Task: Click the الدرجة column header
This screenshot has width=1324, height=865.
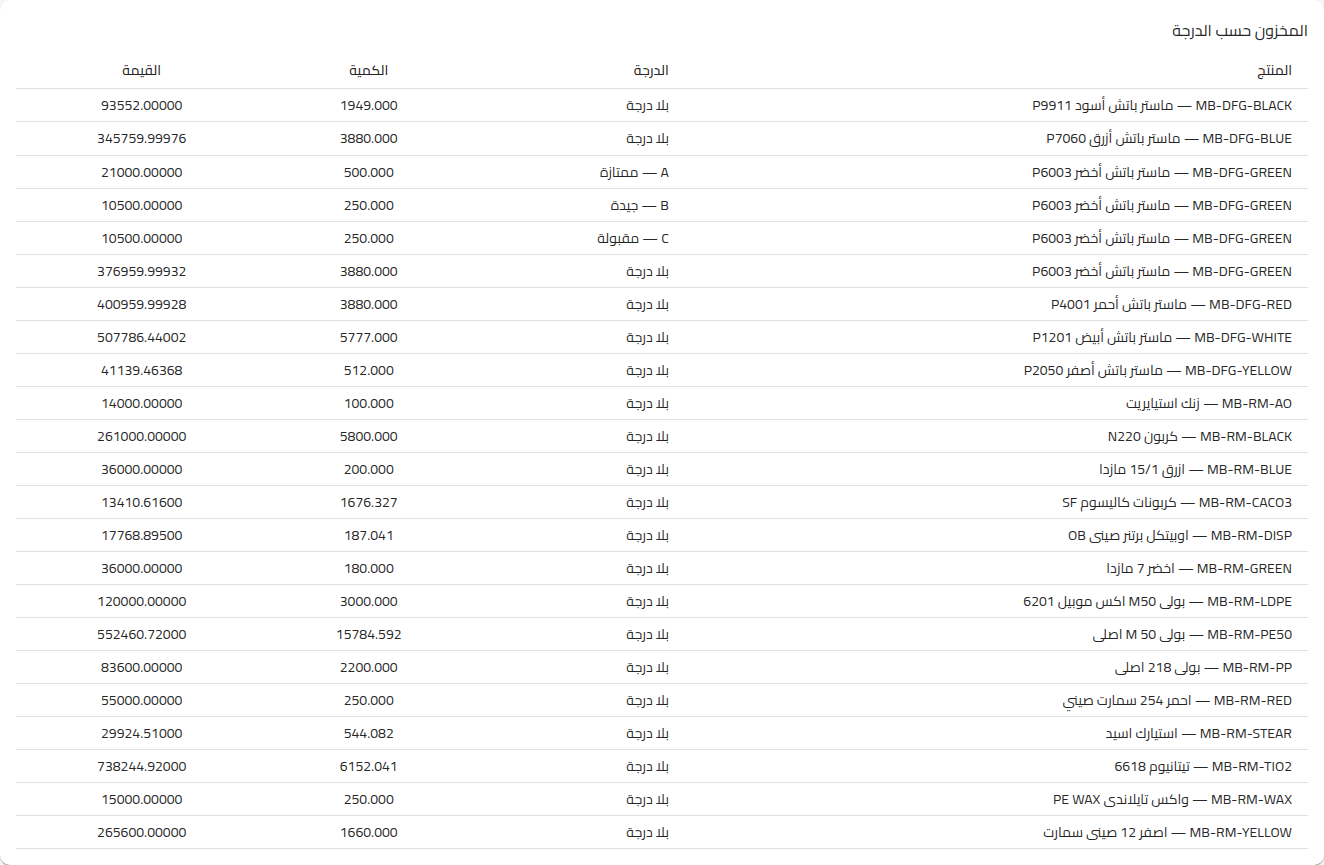Action: pos(651,71)
